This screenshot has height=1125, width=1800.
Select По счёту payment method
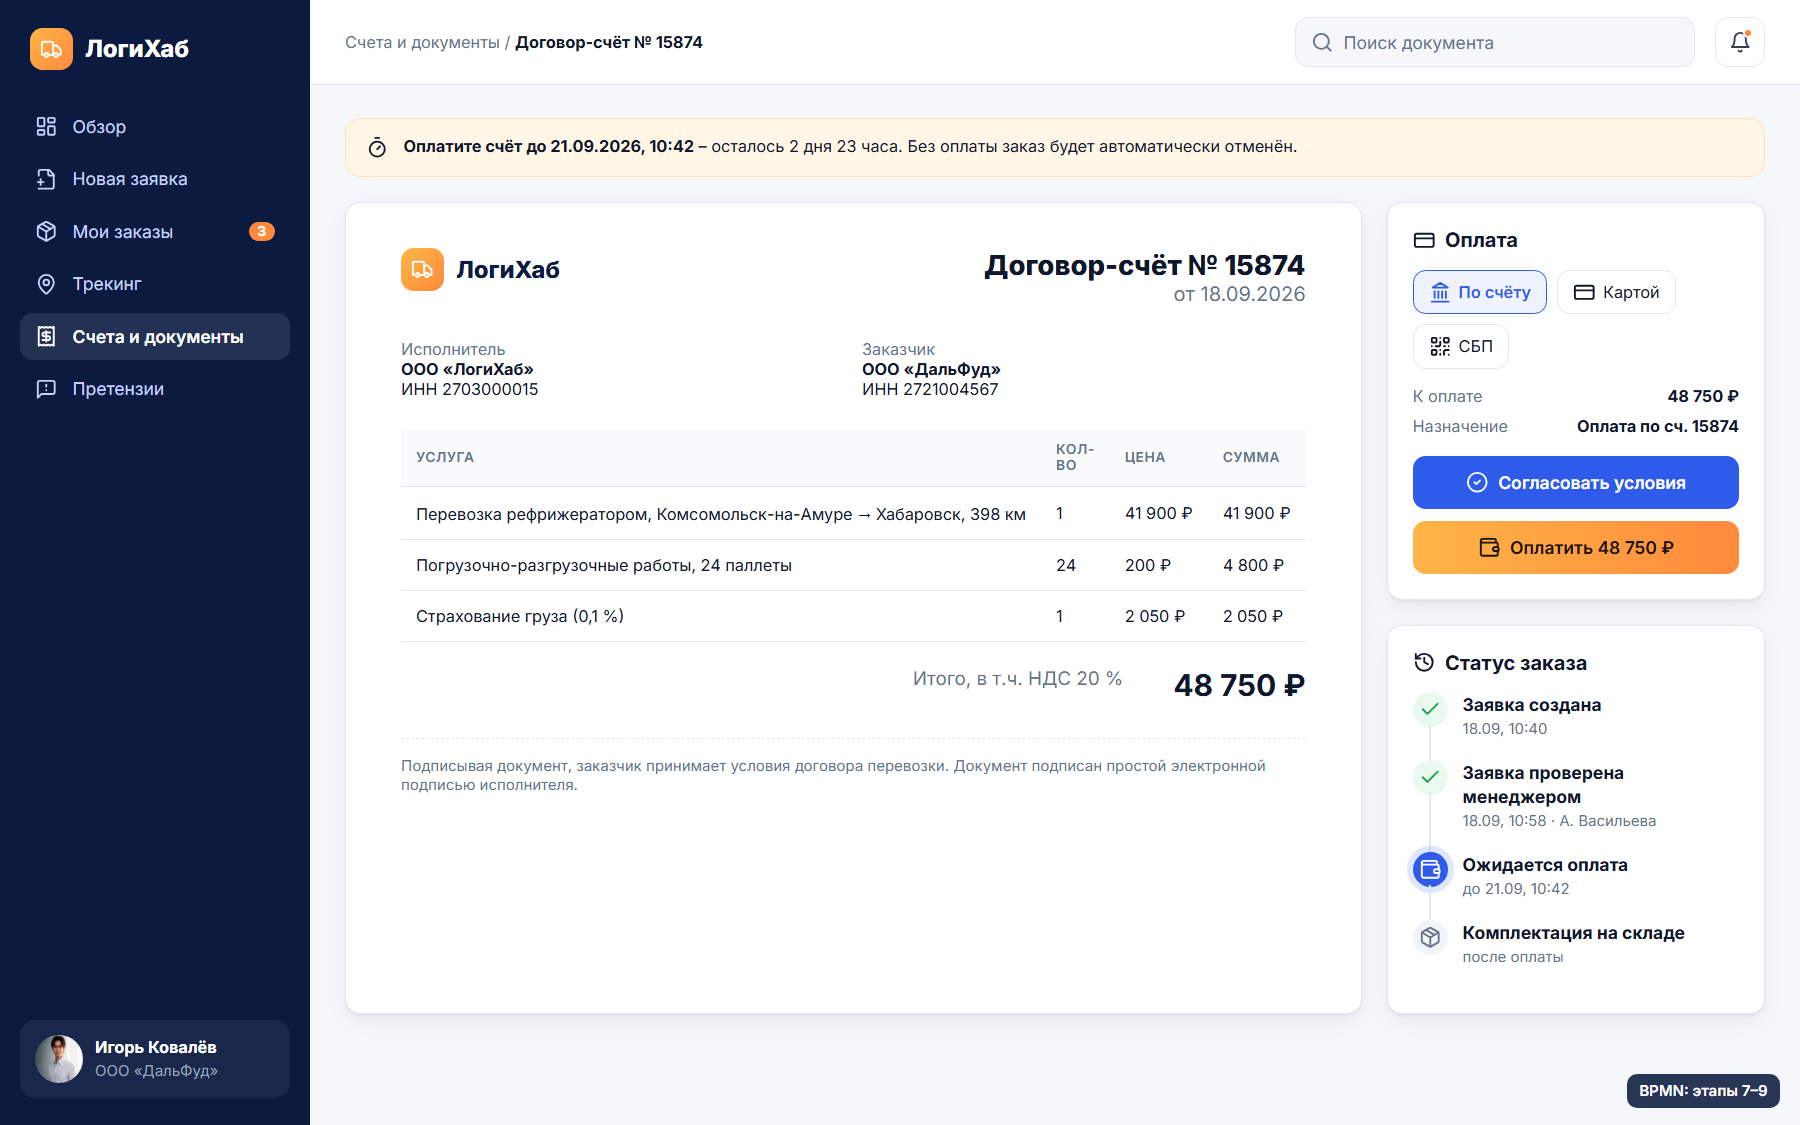[1479, 292]
